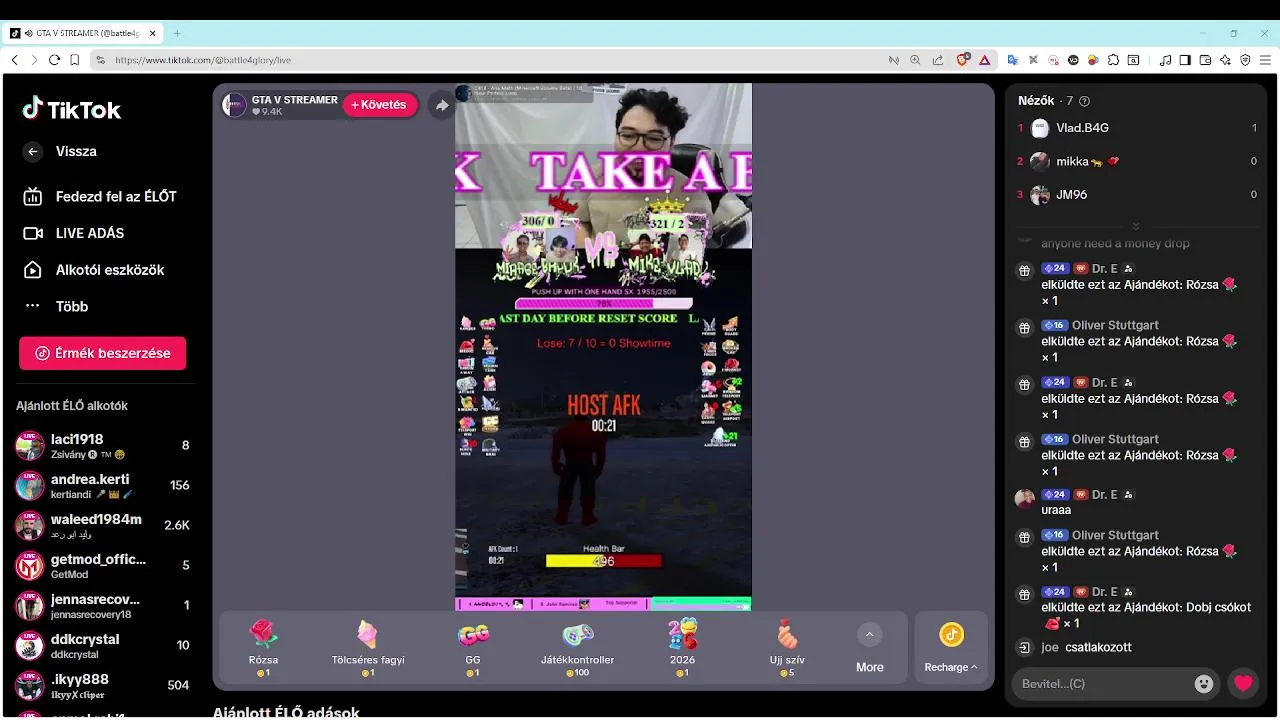
Task: Bookmark this page
Action: pyautogui.click(x=75, y=60)
